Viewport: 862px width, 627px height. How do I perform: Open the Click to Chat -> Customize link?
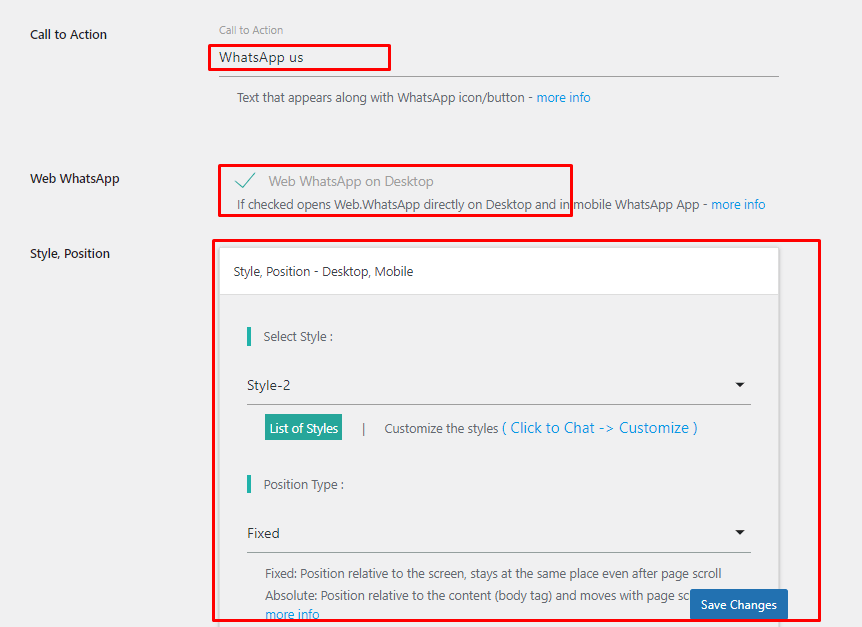click(600, 428)
